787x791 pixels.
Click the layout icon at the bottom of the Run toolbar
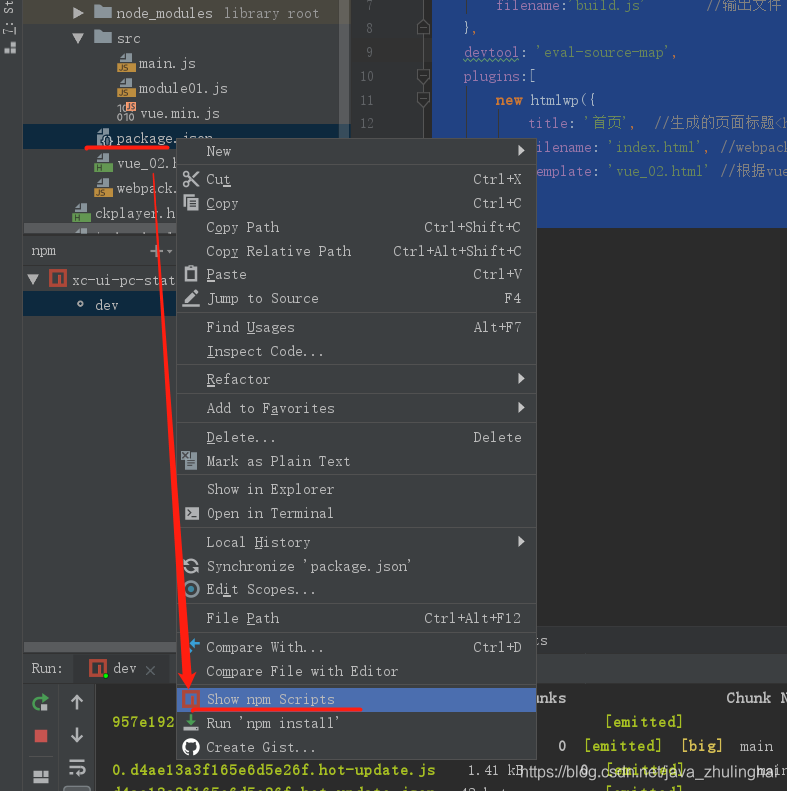click(x=41, y=776)
